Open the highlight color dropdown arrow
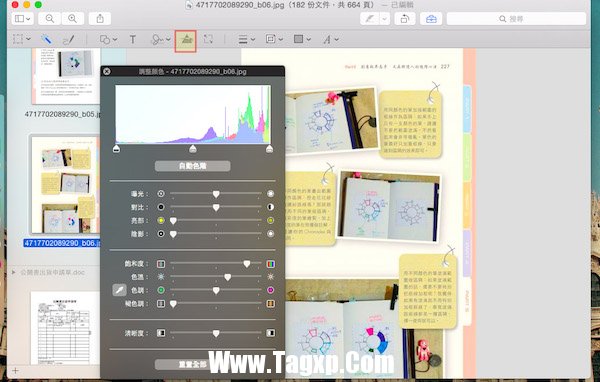600x382 pixels. pyautogui.click(x=385, y=19)
